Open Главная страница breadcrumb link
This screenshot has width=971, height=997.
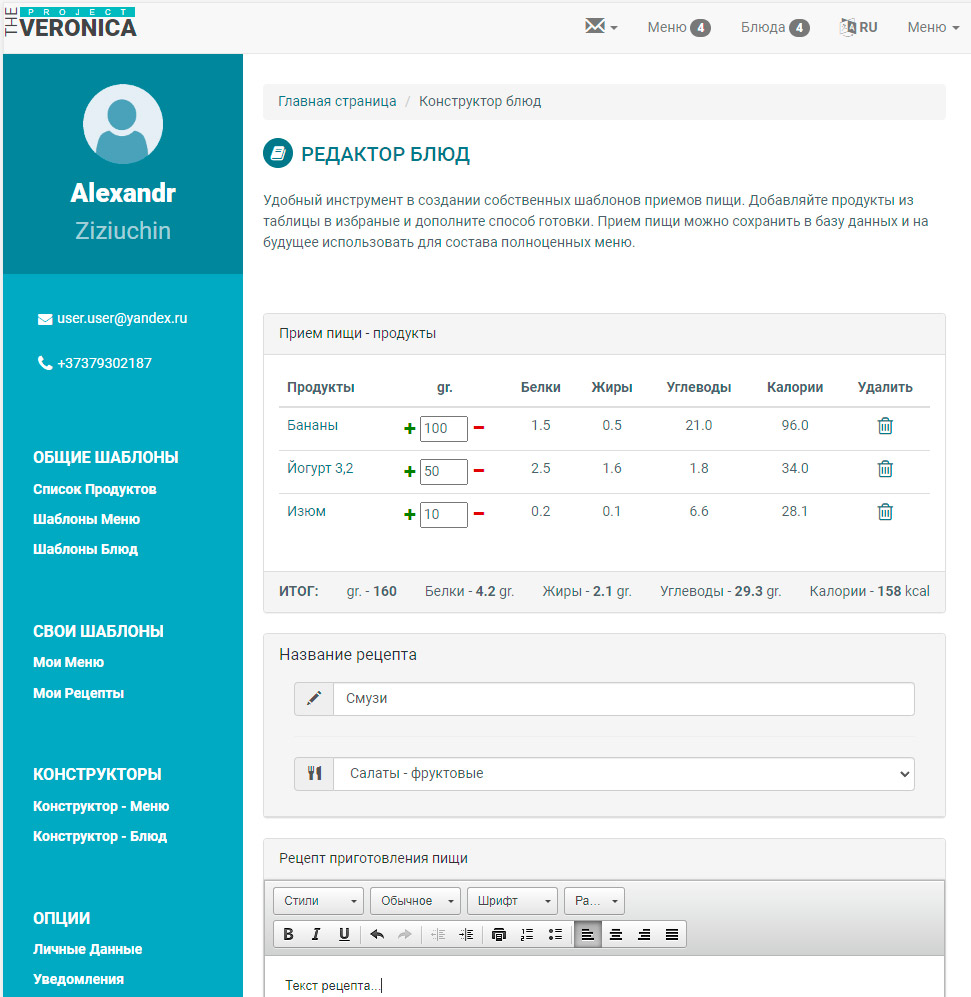coord(337,102)
